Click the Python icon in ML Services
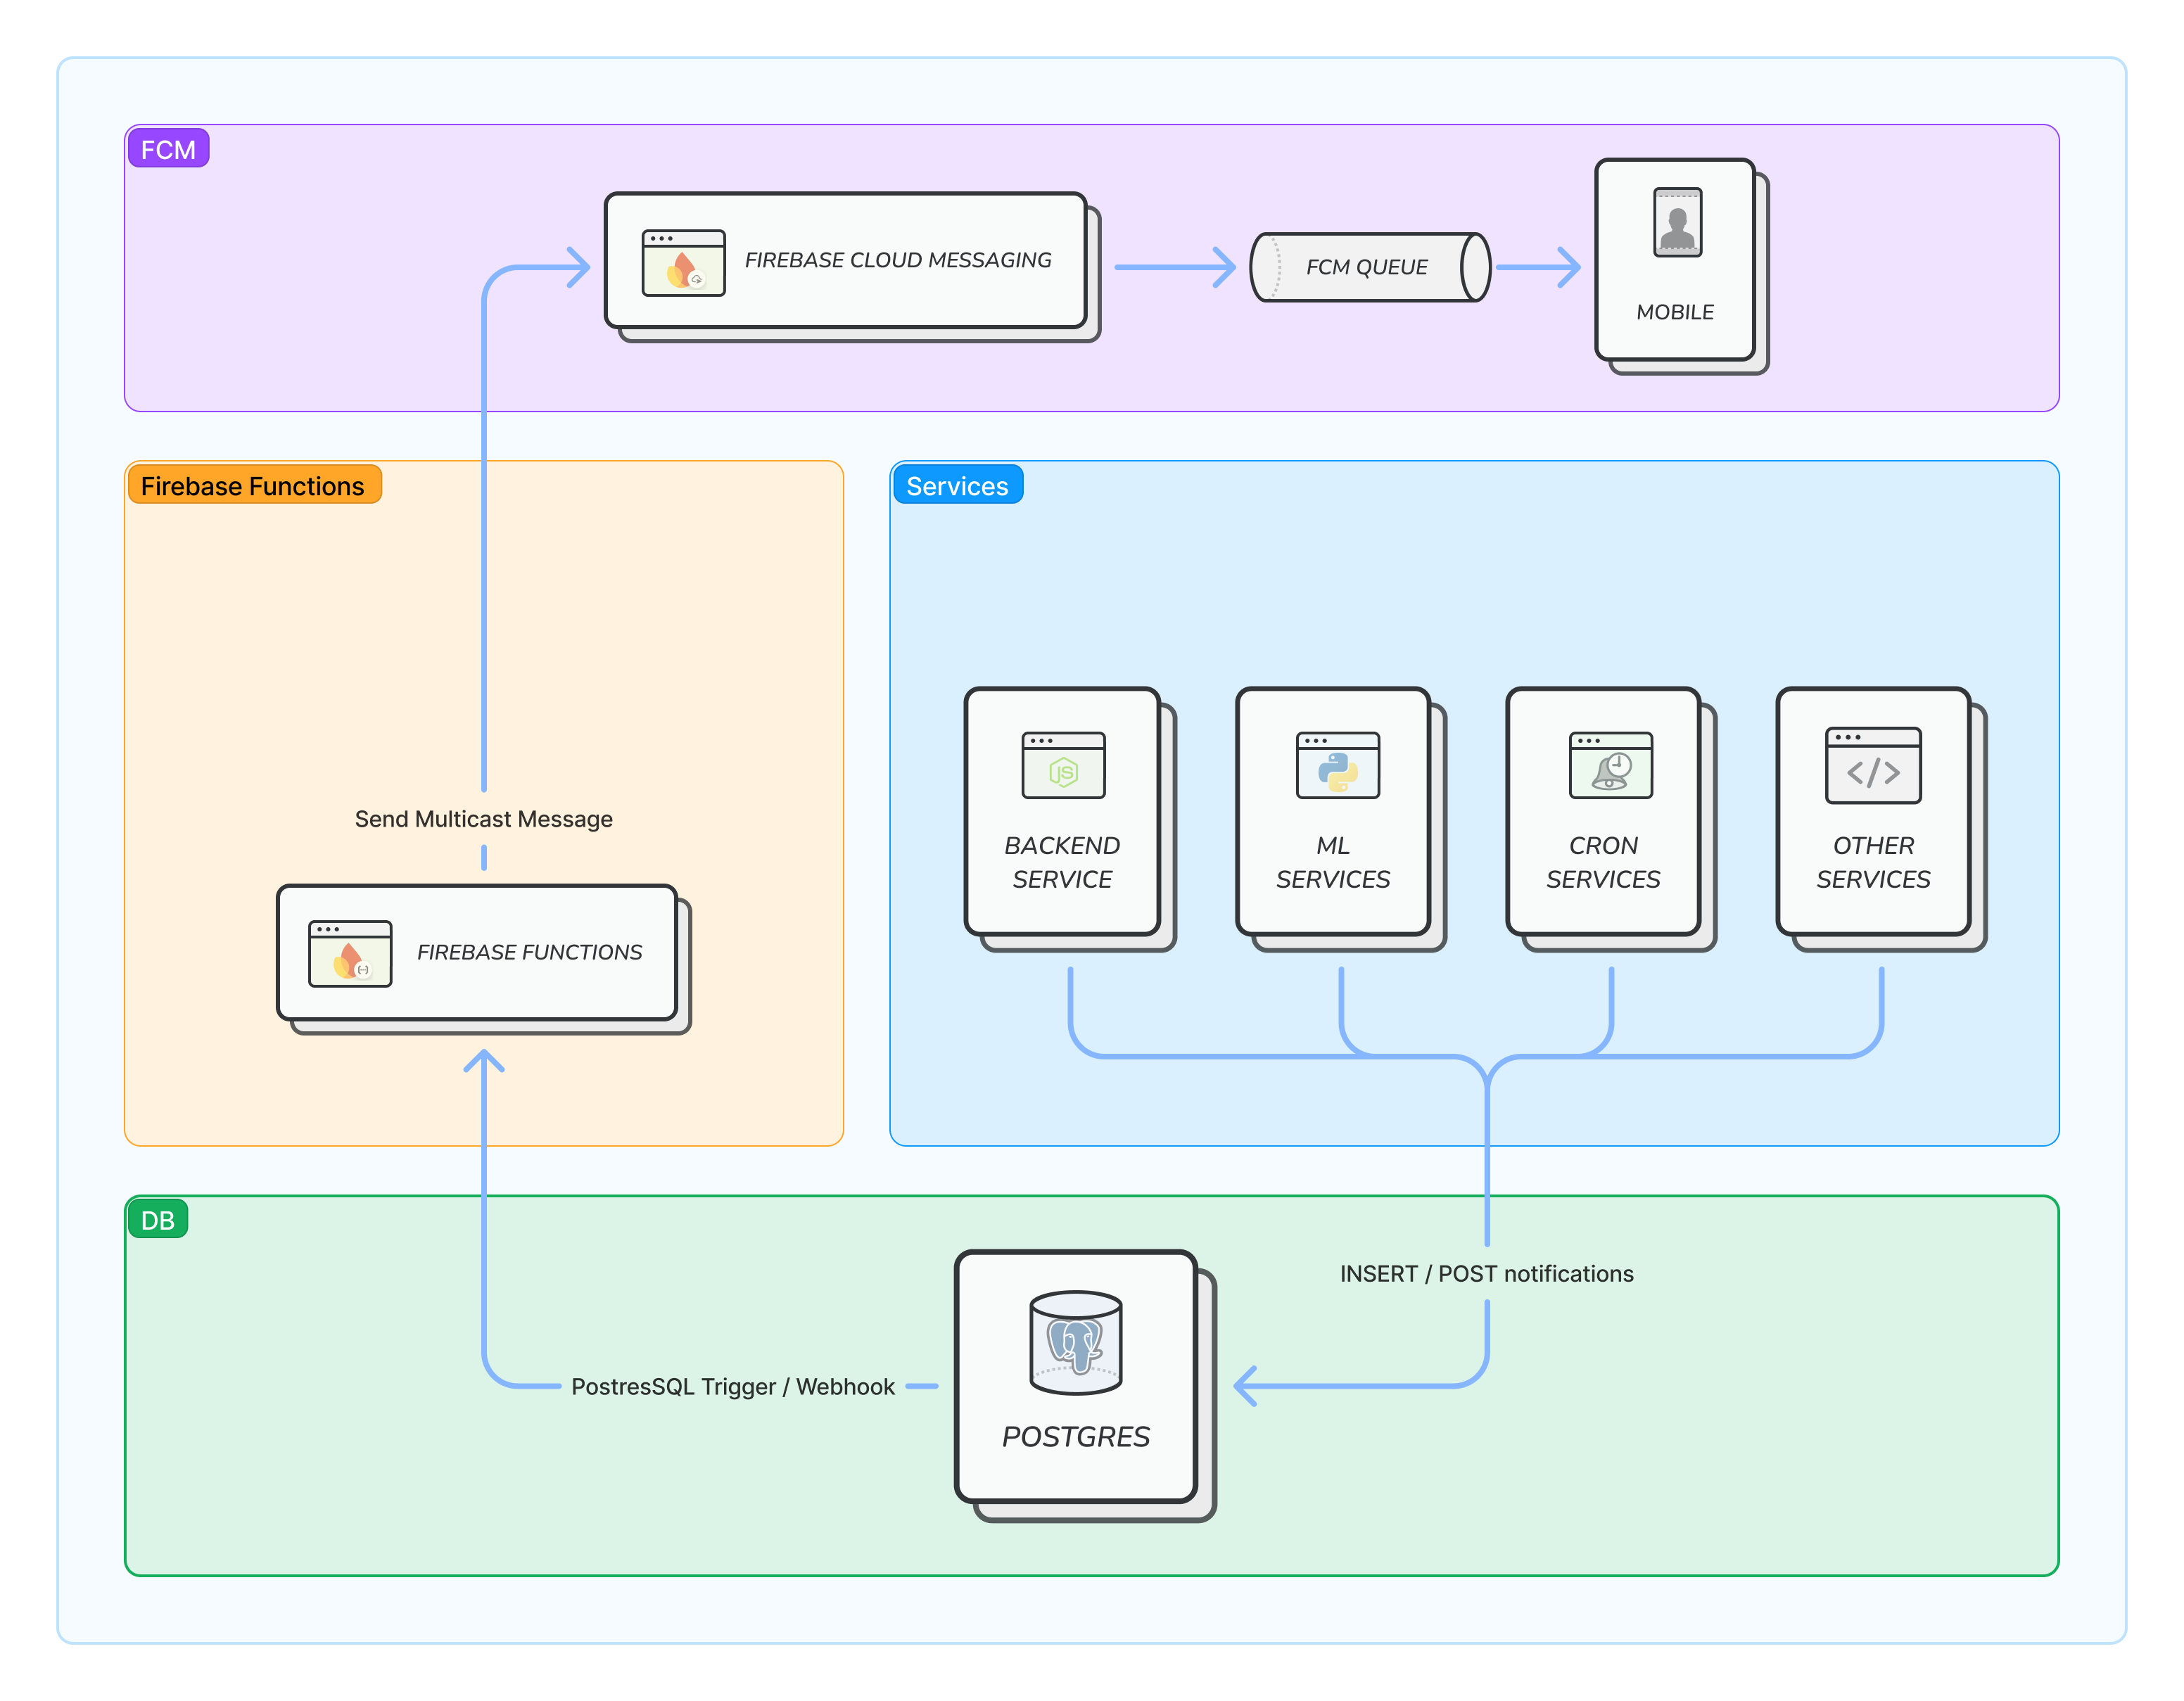Screen dimensions: 2184x1701 point(1337,765)
